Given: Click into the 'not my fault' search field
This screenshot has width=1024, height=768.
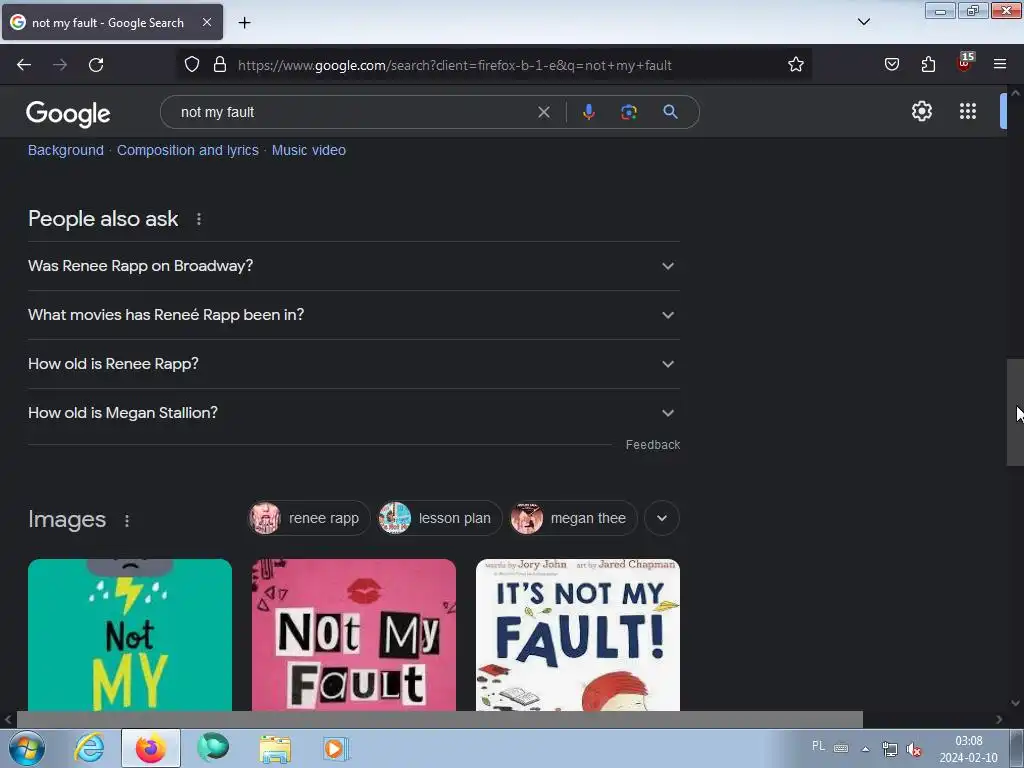Looking at the screenshot, I should [353, 112].
